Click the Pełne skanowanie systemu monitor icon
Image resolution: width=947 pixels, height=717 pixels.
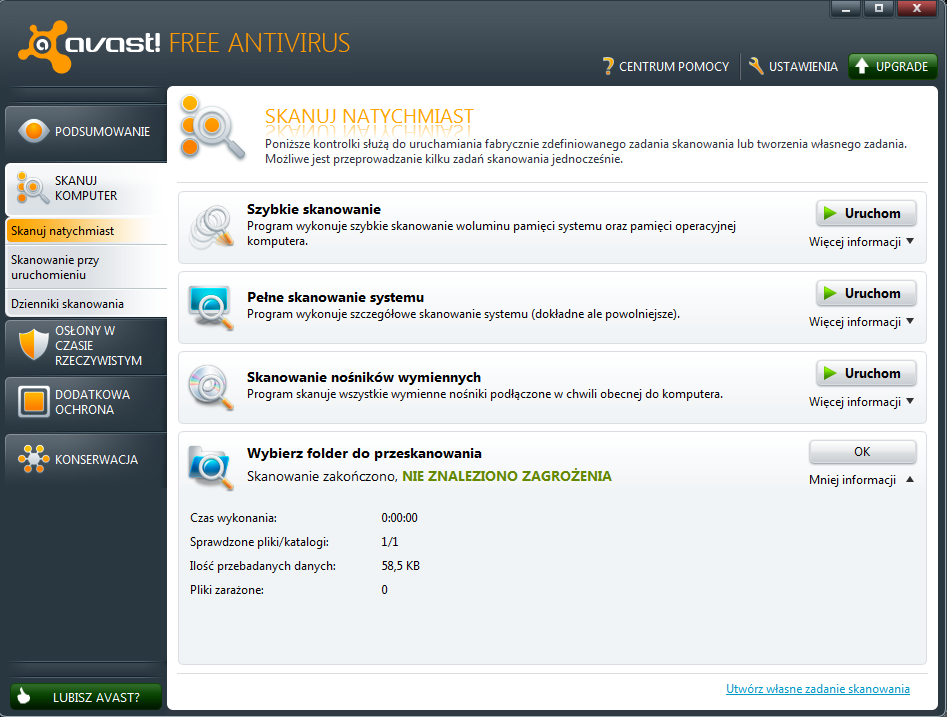coord(211,307)
